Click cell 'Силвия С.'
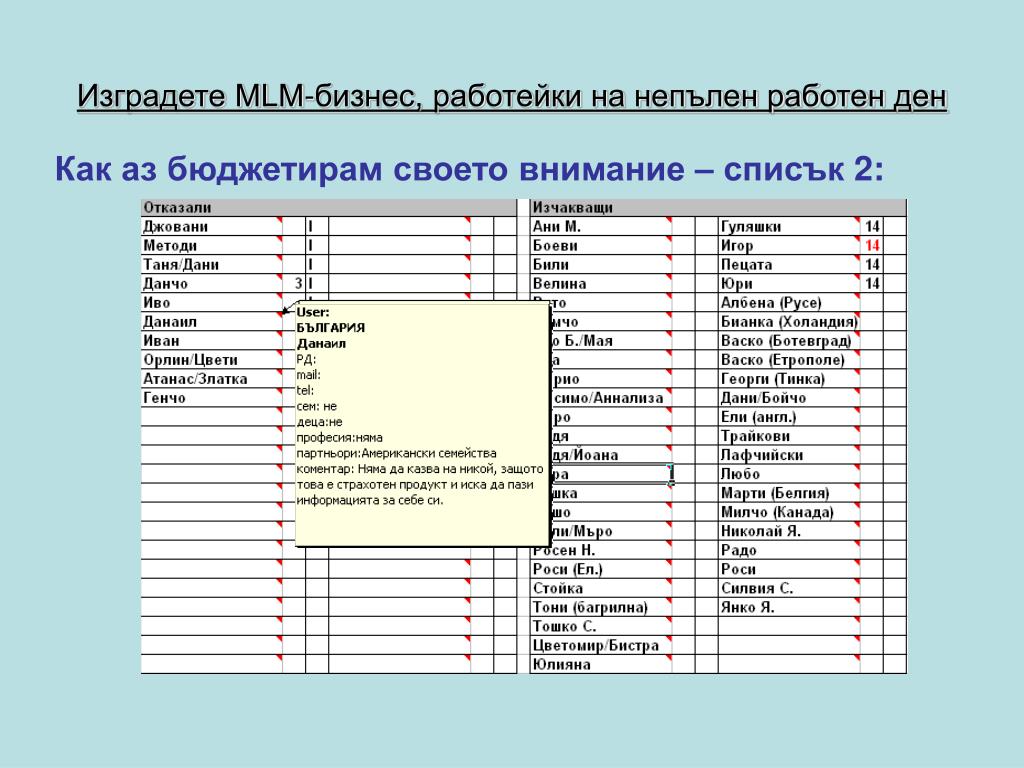Screen dimensions: 1024x768 tap(789, 588)
